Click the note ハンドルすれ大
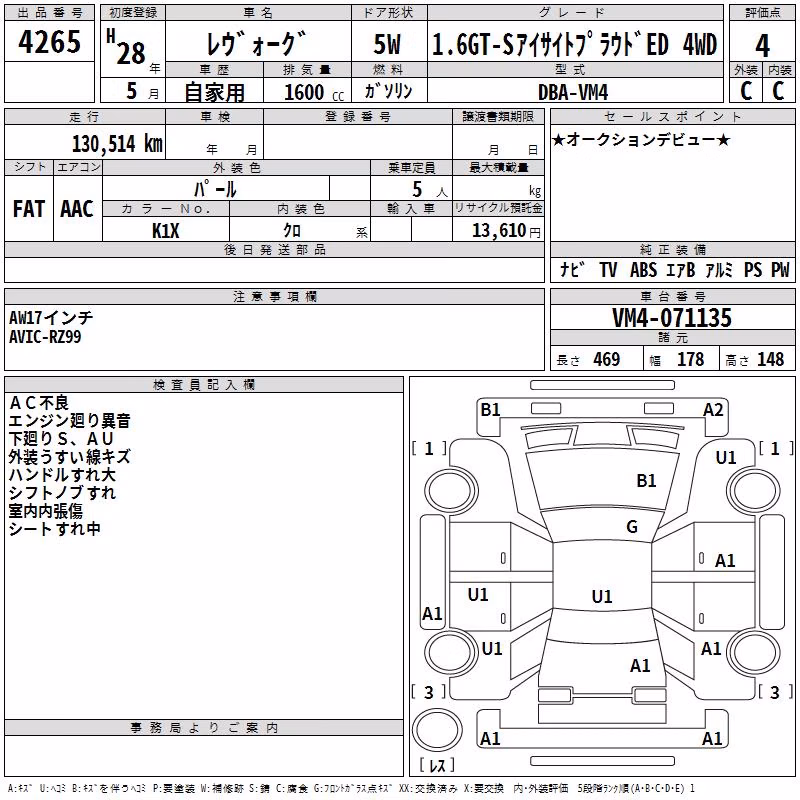The image size is (800, 800). (62, 474)
